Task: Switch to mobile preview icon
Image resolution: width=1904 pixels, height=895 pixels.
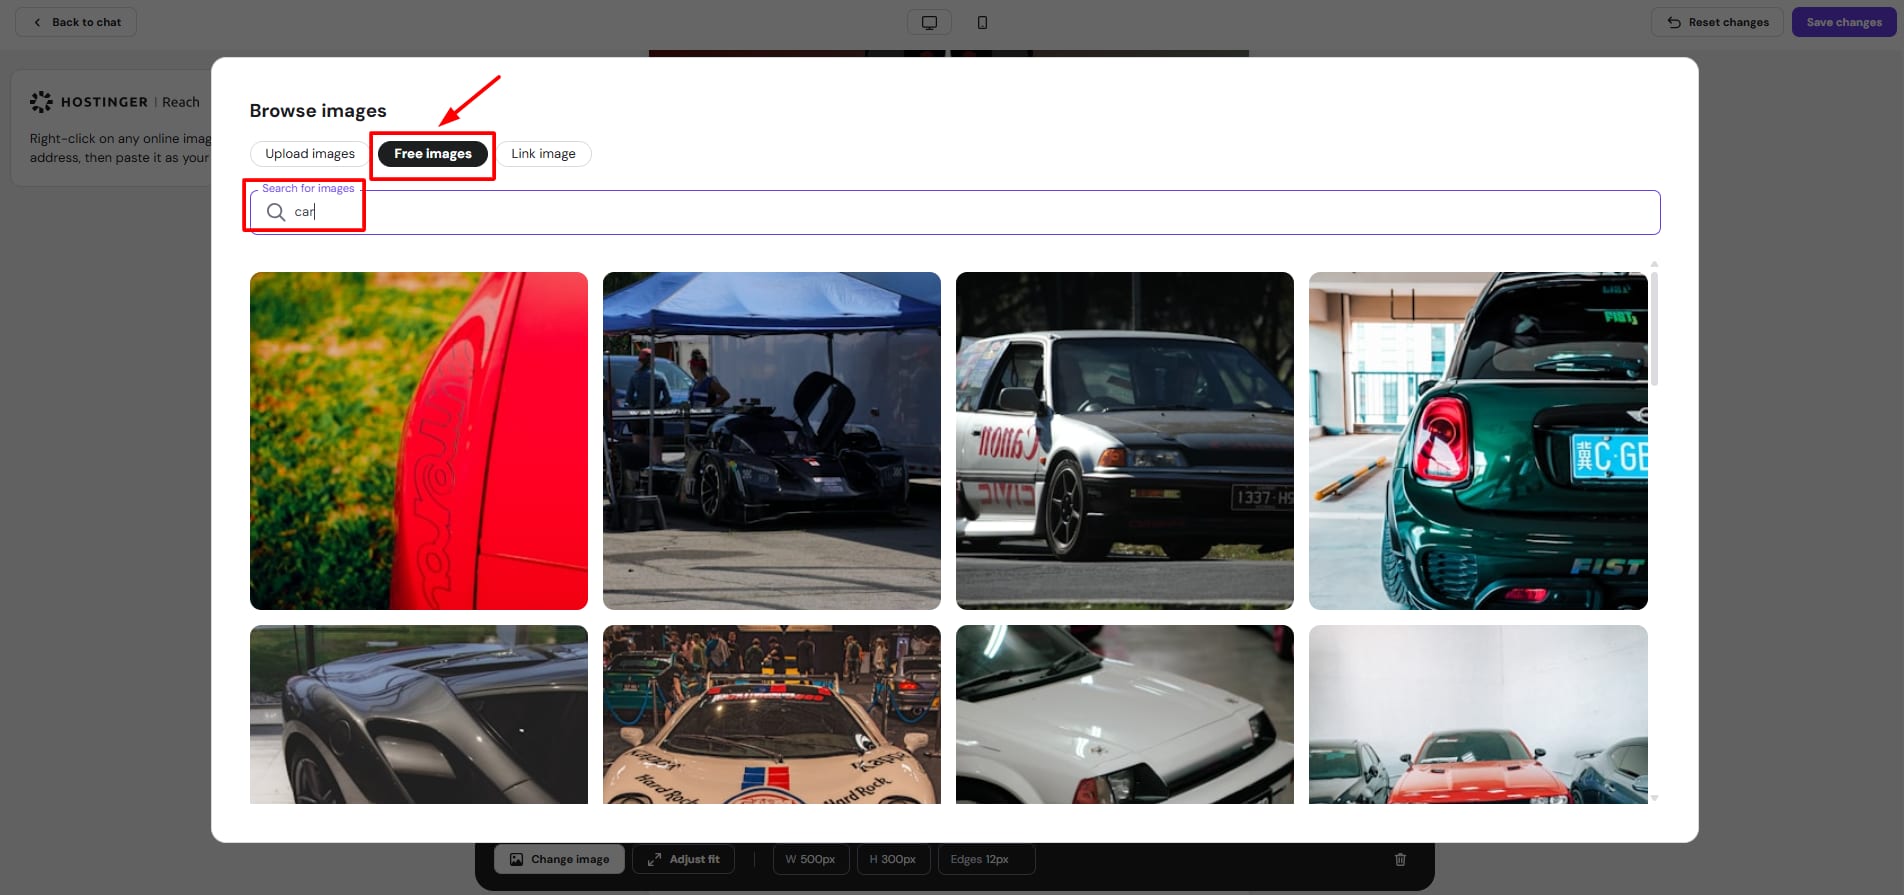Action: 982,22
